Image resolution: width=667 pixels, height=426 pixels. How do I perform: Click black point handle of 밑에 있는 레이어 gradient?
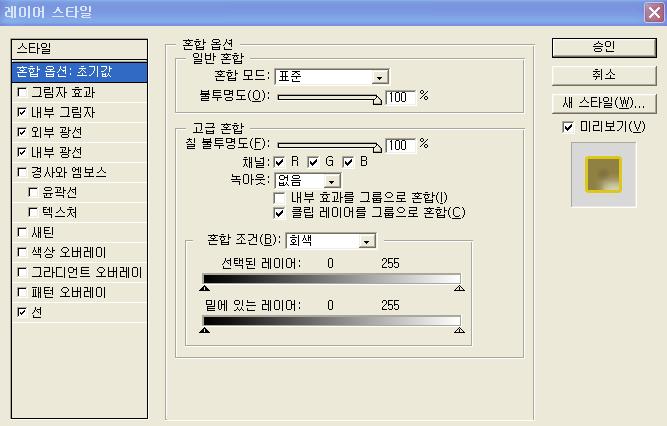(x=205, y=329)
